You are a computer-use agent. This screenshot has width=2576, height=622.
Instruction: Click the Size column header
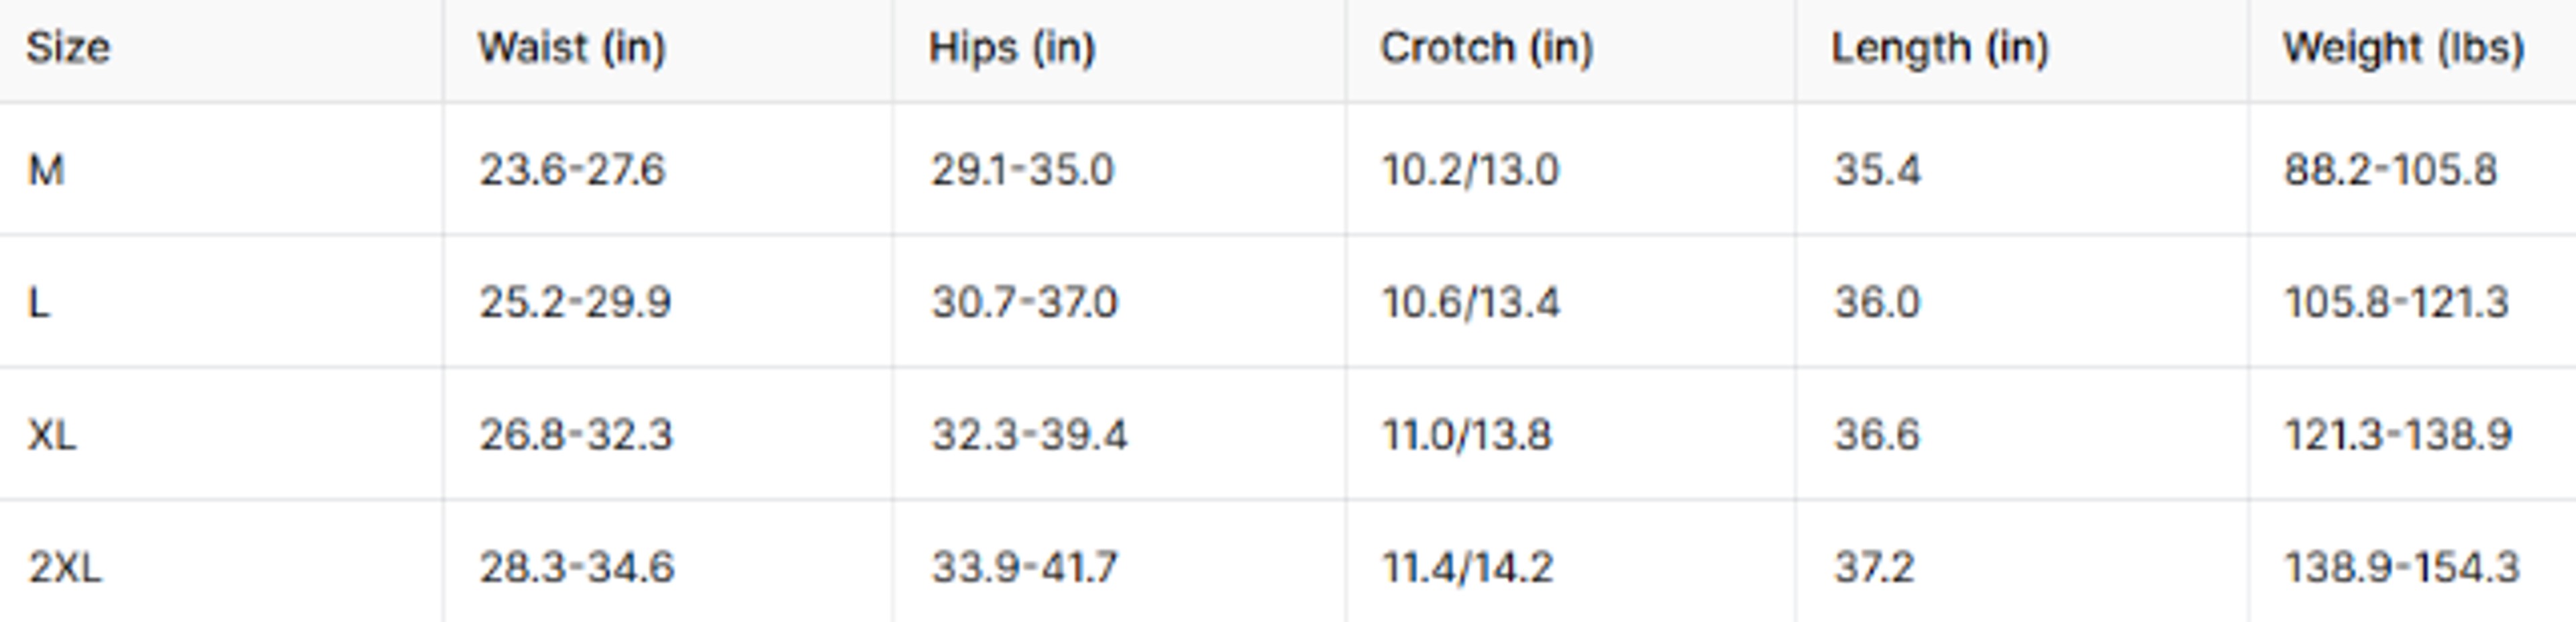click(x=68, y=47)
